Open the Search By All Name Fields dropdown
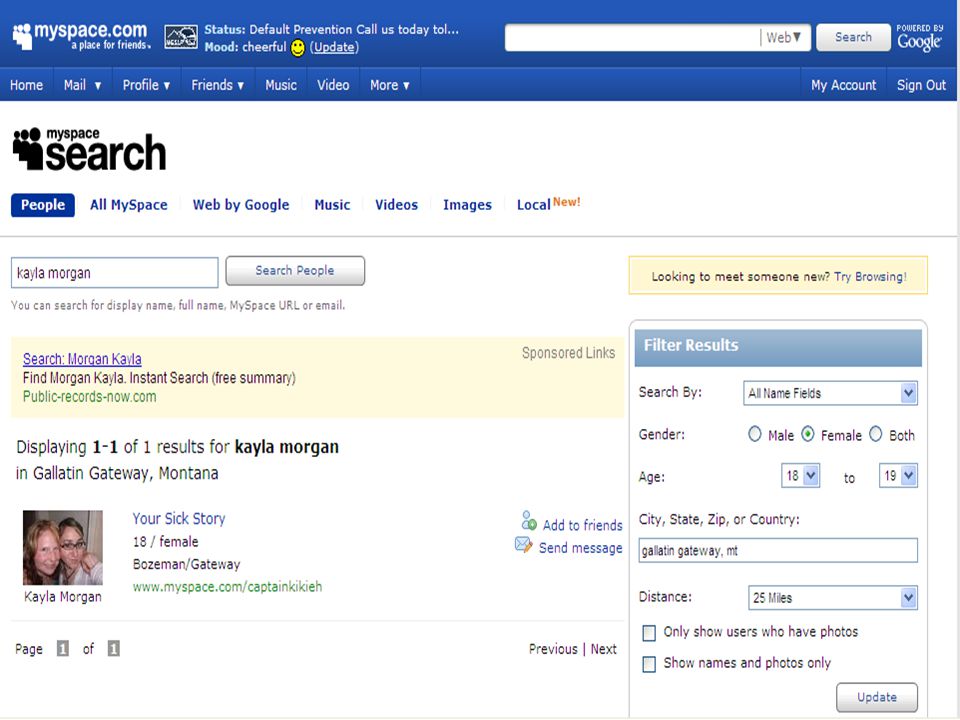The width and height of the screenshot is (960, 720). coord(830,393)
